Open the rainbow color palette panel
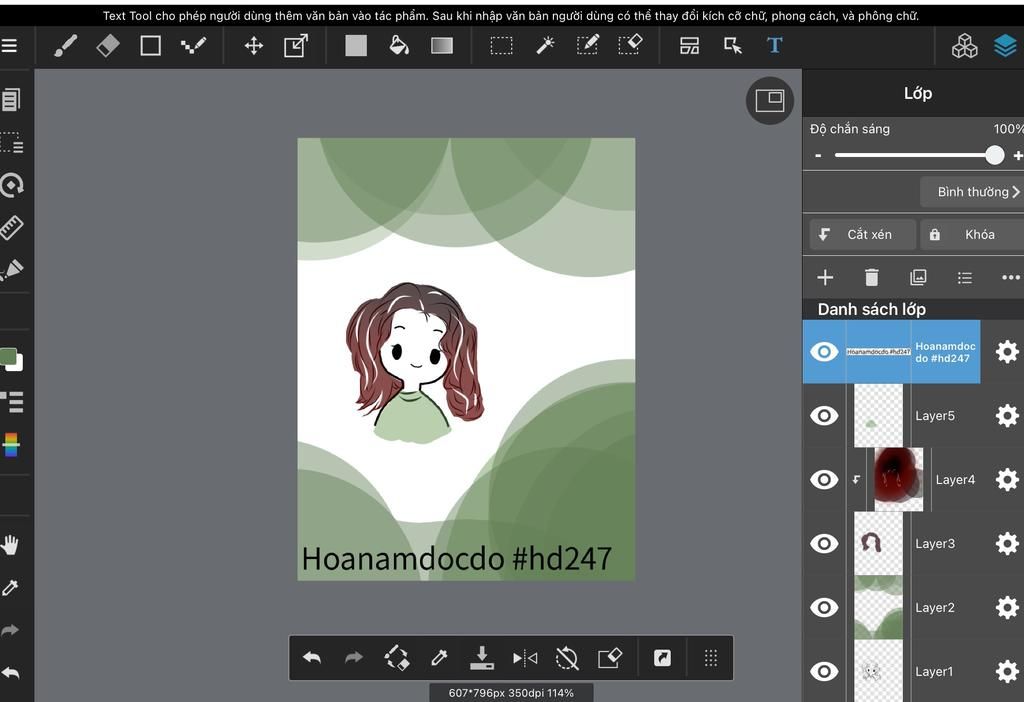Image resolution: width=1024 pixels, height=702 pixels. point(11,445)
